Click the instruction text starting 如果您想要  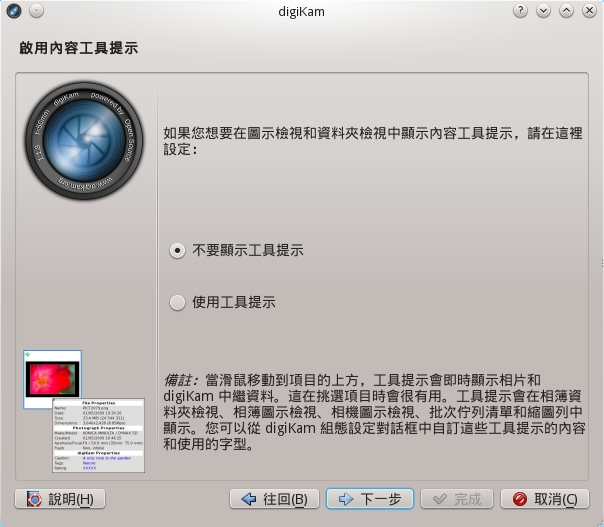coord(373,141)
